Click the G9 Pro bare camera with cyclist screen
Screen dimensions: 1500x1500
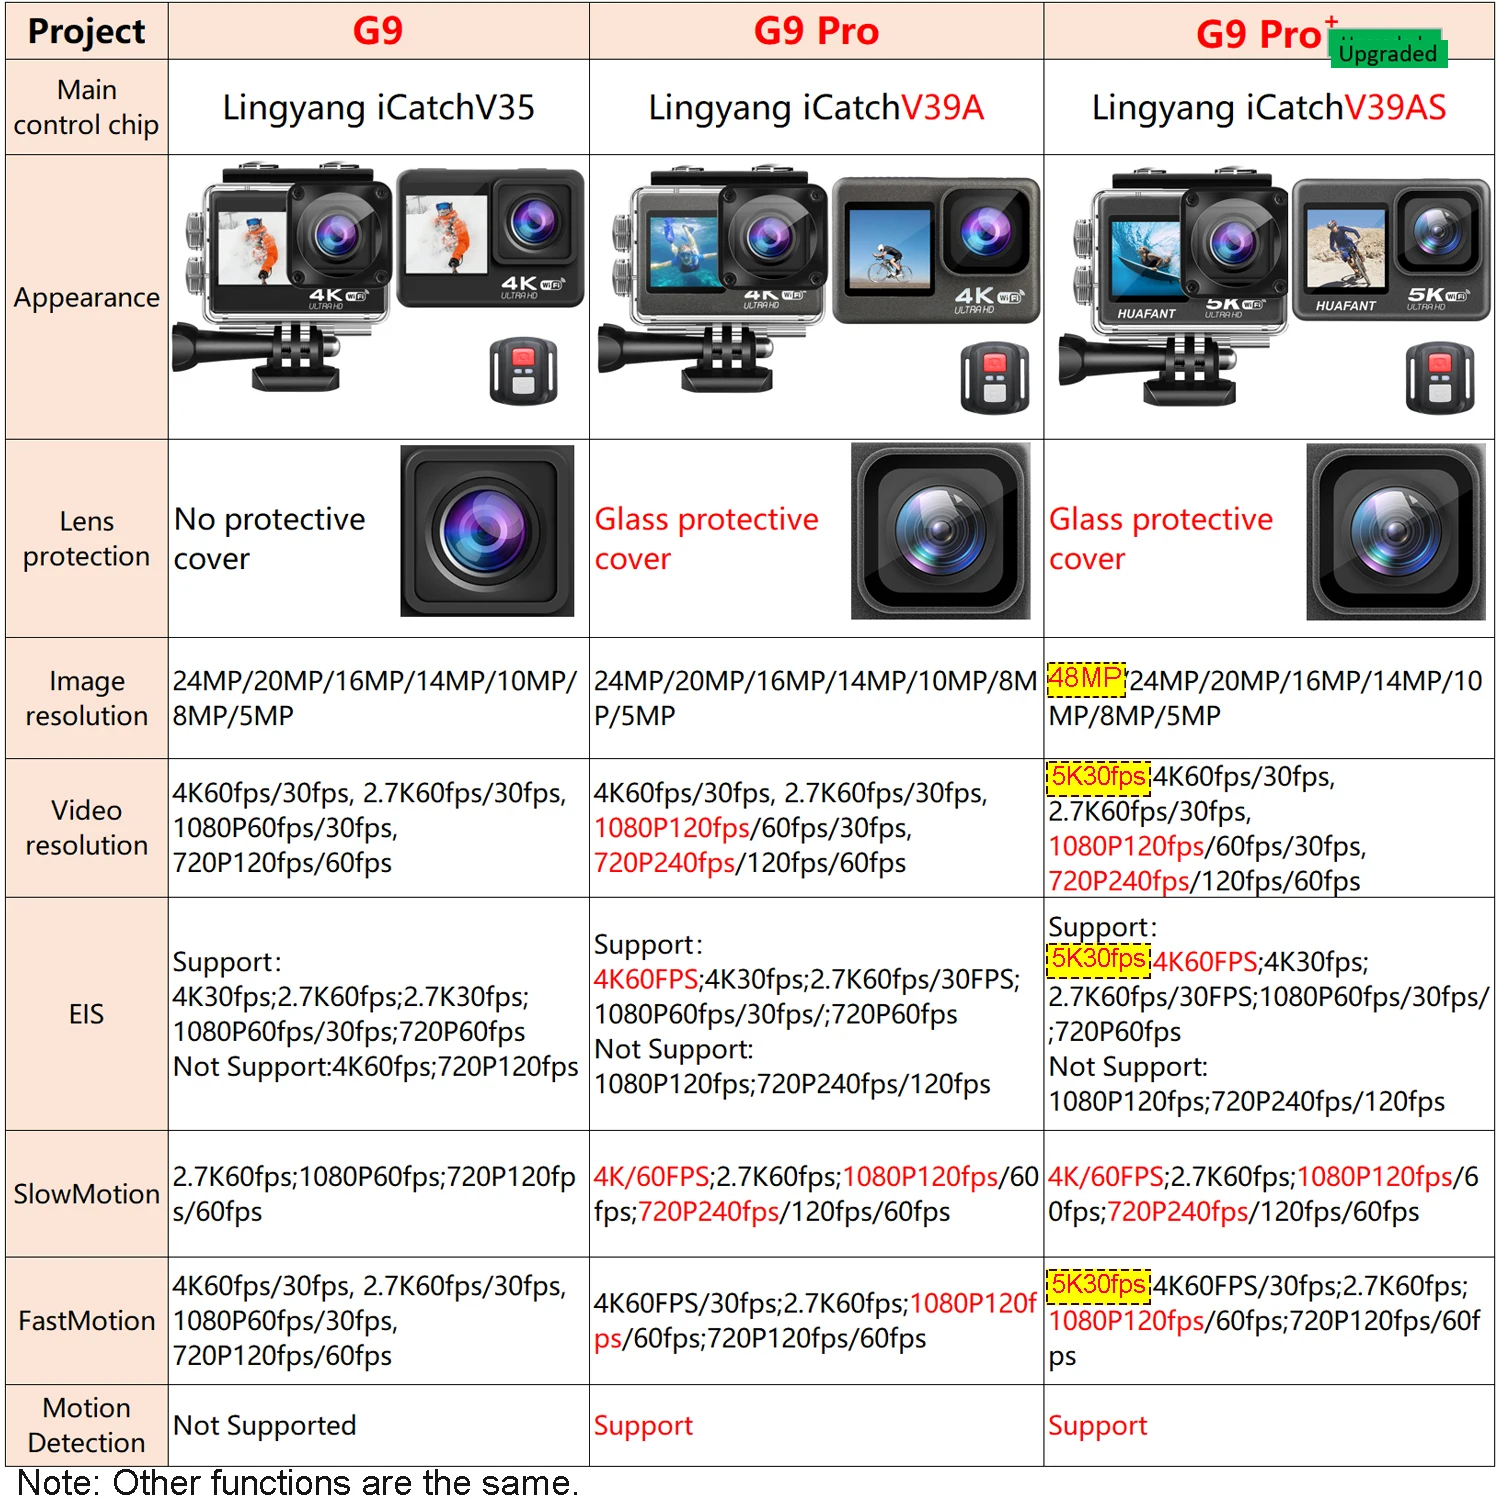coord(936,250)
